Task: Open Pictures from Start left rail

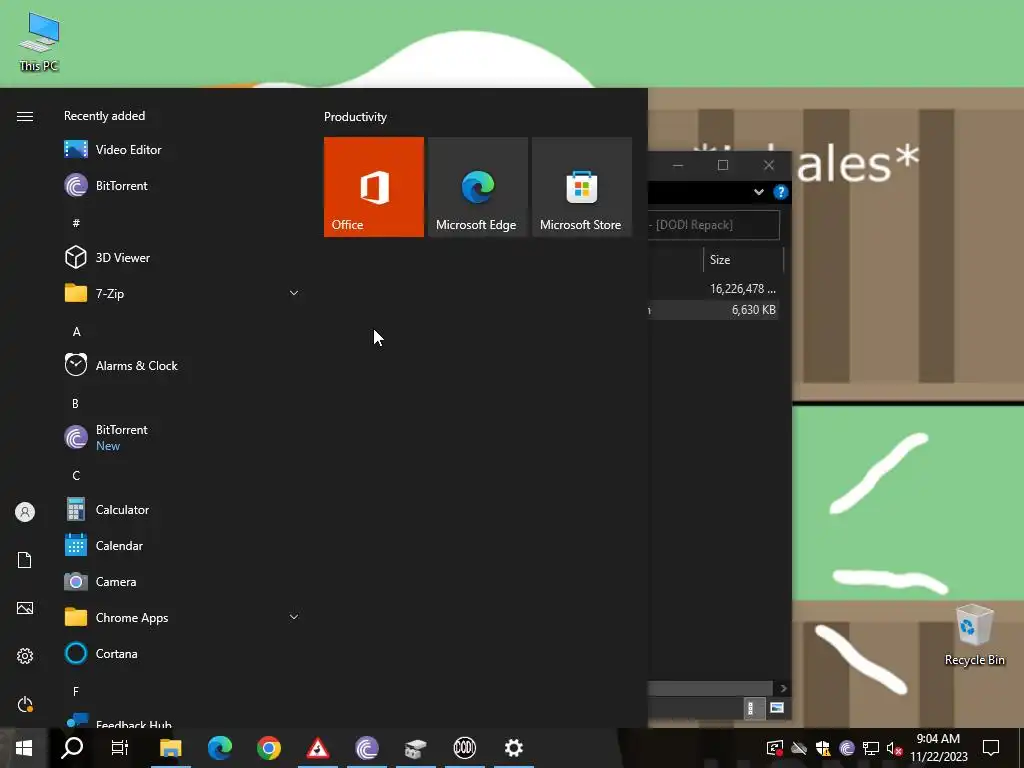Action: pyautogui.click(x=25, y=608)
